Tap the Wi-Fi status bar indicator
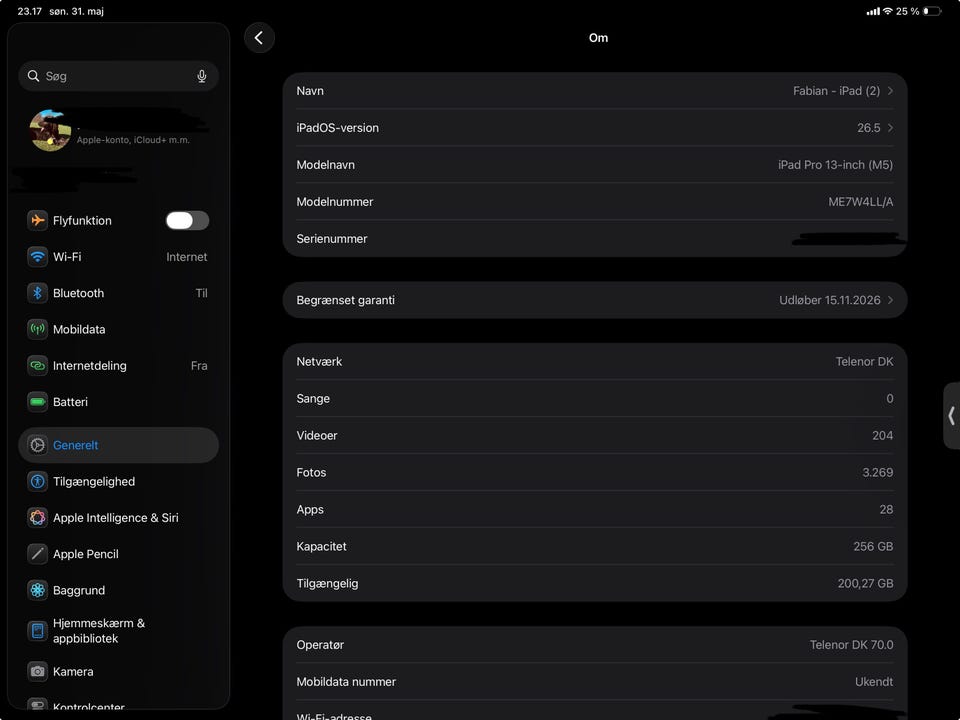The image size is (960, 720). tap(888, 11)
